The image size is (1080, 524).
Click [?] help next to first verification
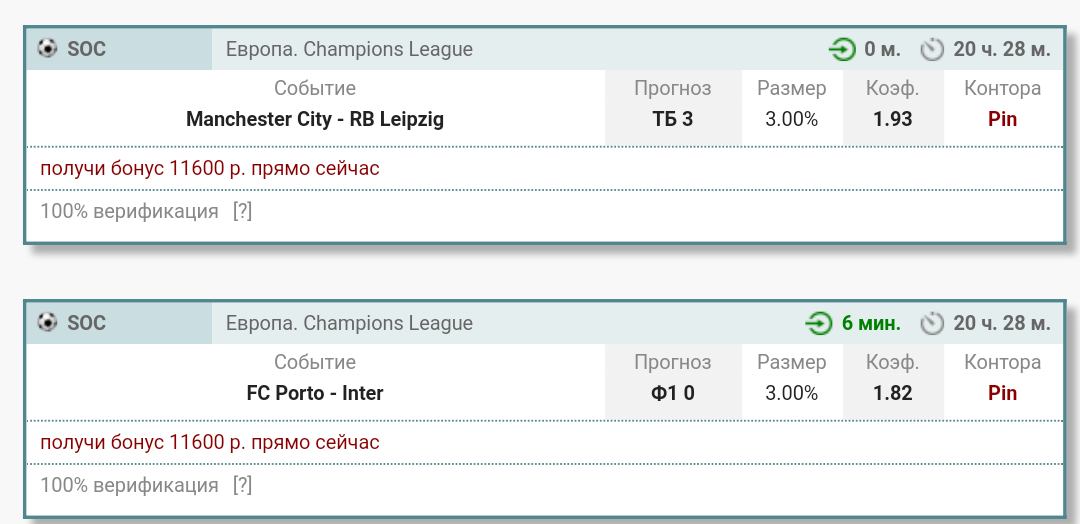pos(242,212)
